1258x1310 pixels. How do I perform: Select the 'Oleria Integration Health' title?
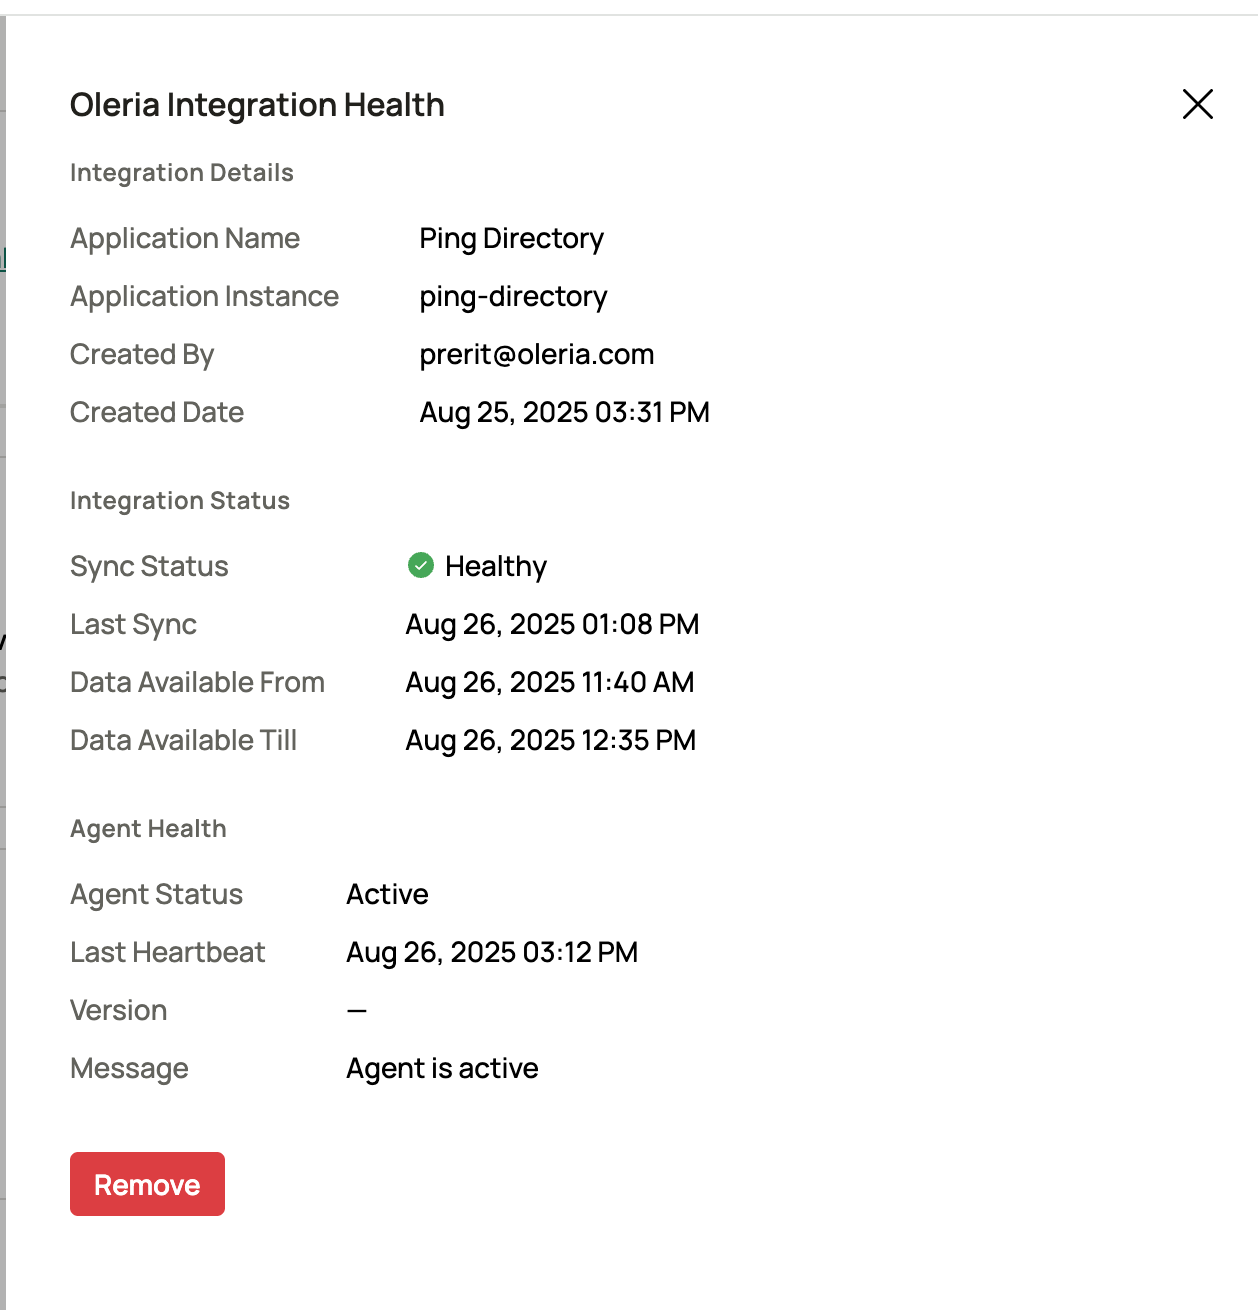[x=257, y=105]
